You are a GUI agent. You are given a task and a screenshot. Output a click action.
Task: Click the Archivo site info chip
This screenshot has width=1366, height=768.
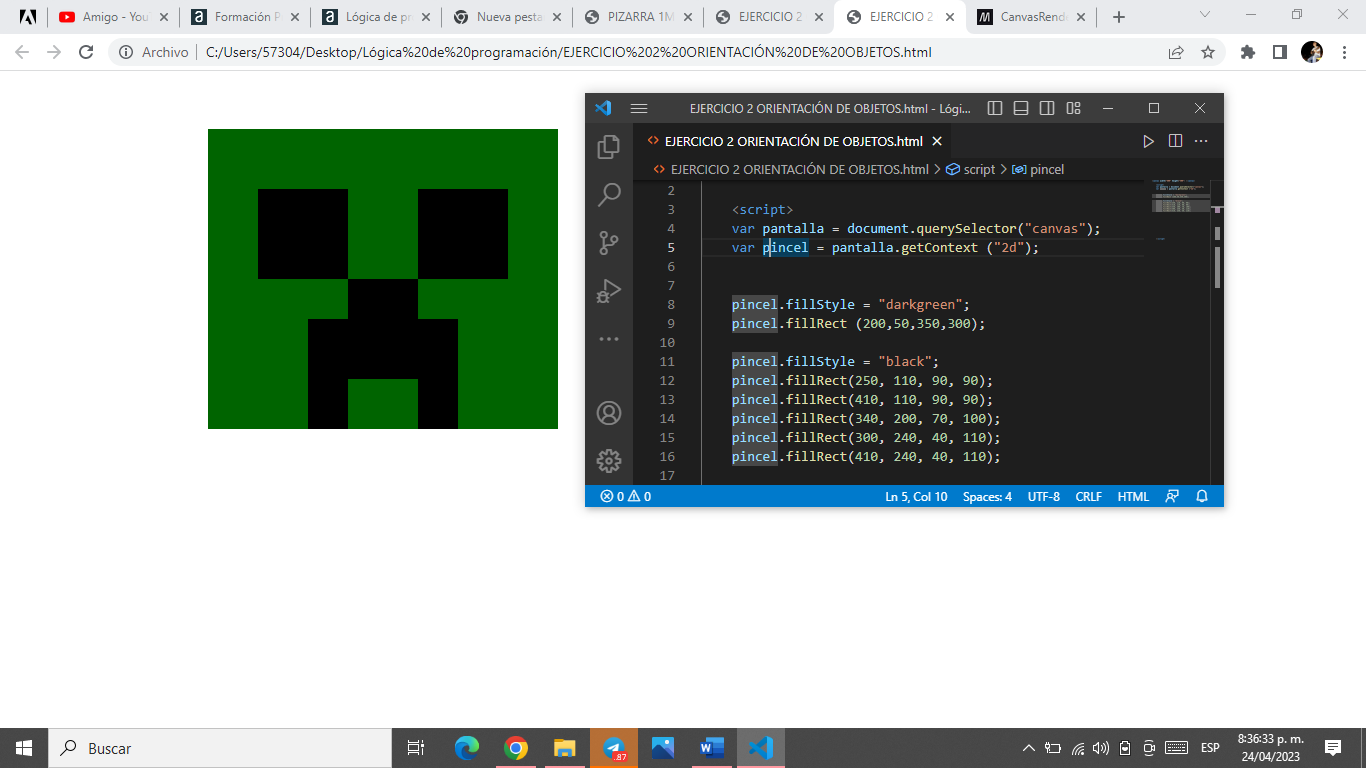tap(153, 52)
